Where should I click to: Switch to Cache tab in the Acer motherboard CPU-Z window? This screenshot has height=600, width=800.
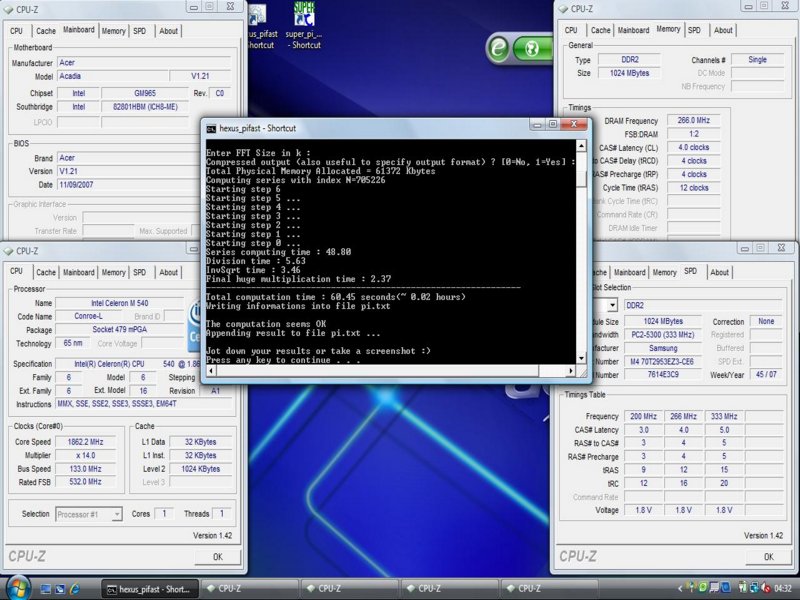45,31
